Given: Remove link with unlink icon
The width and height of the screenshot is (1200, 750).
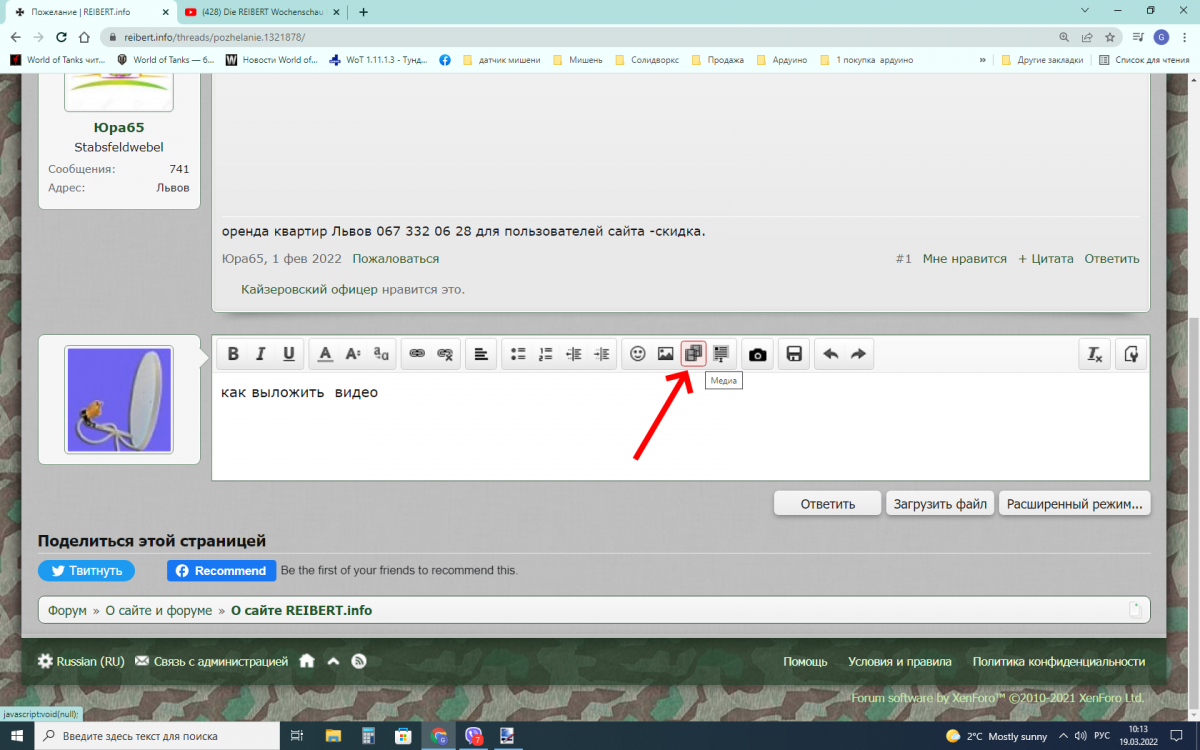Looking at the screenshot, I should pos(445,354).
